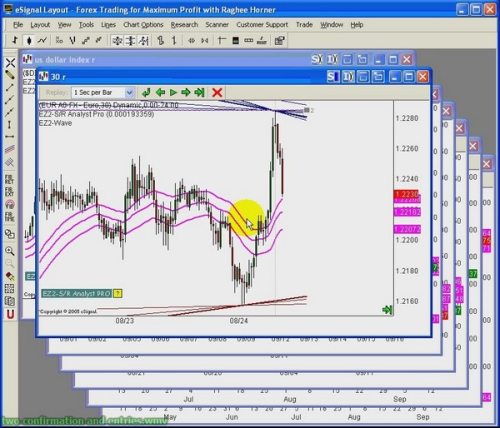Image resolution: width=500 pixels, height=428 pixels.
Task: Play the bar replay
Action: [173, 92]
